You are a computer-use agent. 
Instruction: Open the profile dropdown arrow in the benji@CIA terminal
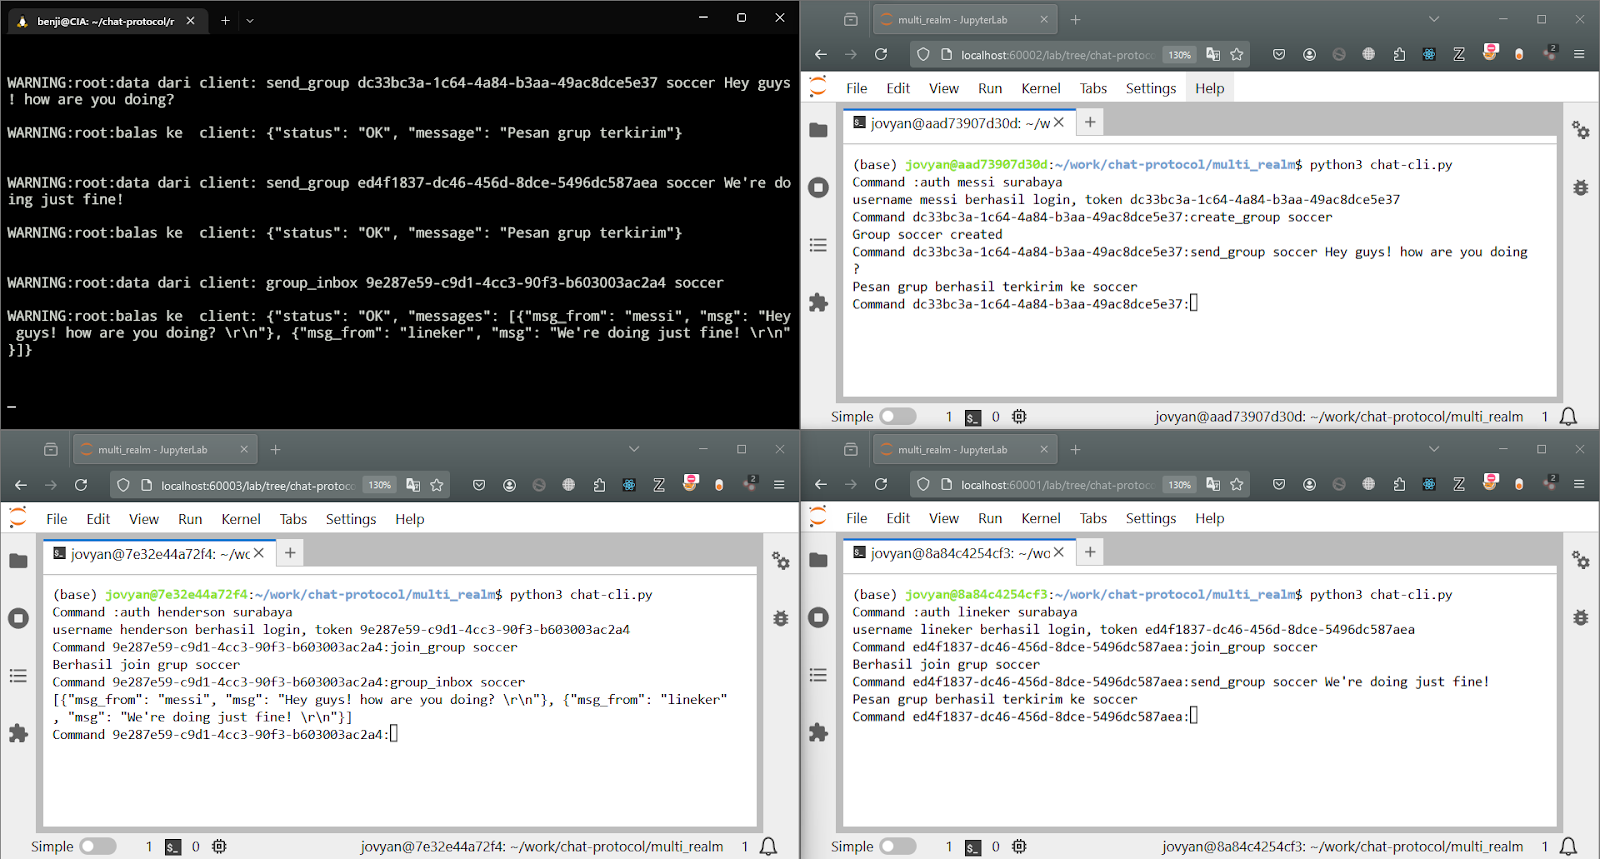250,20
